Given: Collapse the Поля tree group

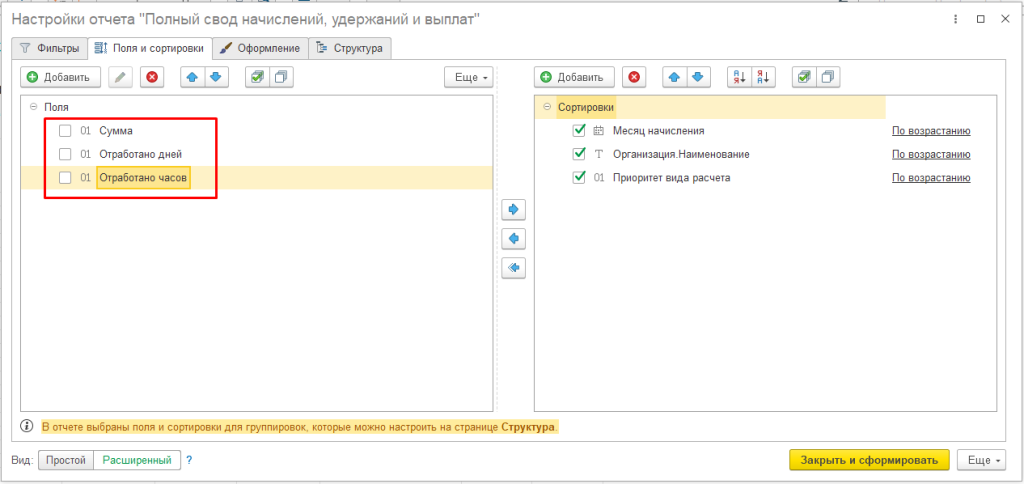Looking at the screenshot, I should coord(33,107).
